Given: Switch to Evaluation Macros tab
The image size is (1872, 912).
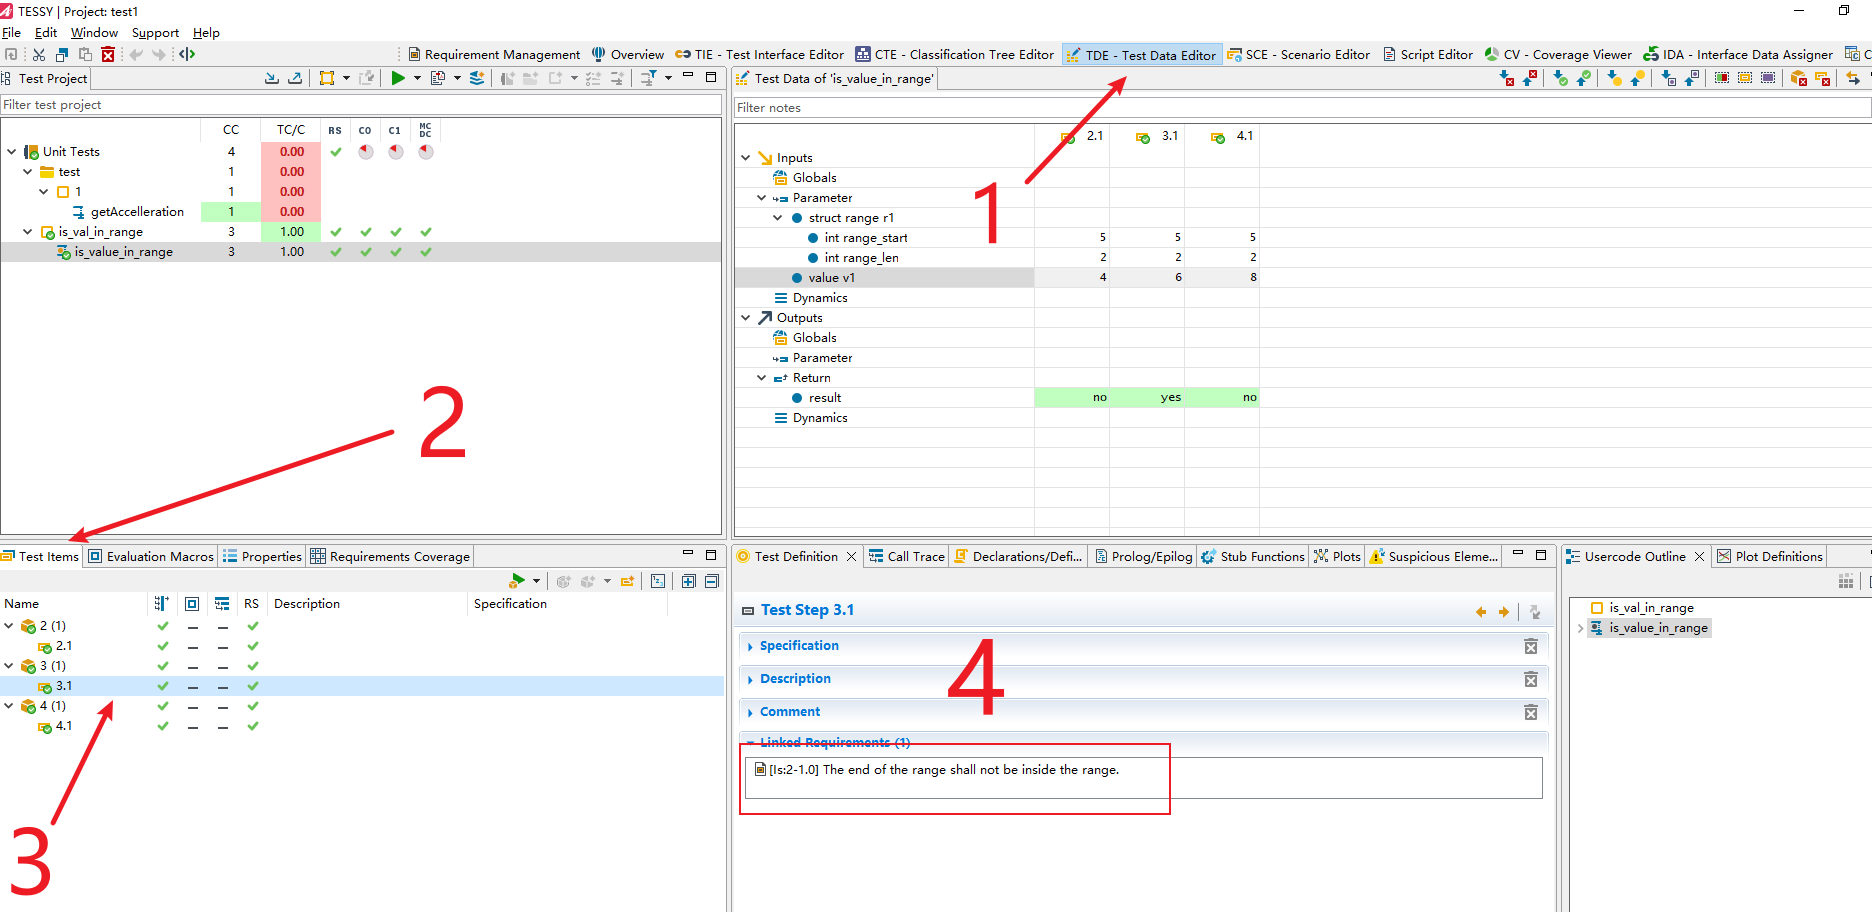Looking at the screenshot, I should click(151, 557).
